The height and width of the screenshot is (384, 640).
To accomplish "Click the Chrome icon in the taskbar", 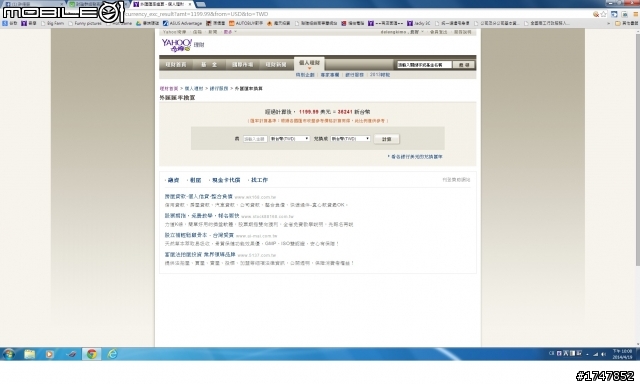I will pyautogui.click(x=92, y=353).
